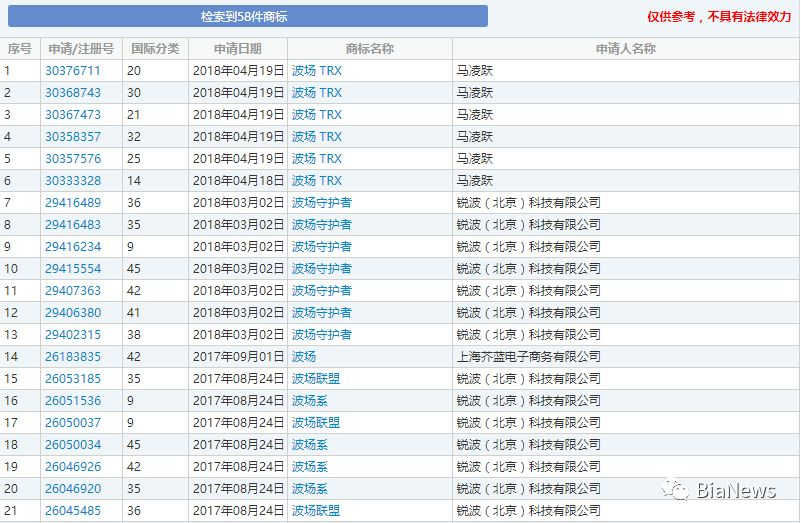Open 波场 TRX trademark in row 4

coord(317,136)
